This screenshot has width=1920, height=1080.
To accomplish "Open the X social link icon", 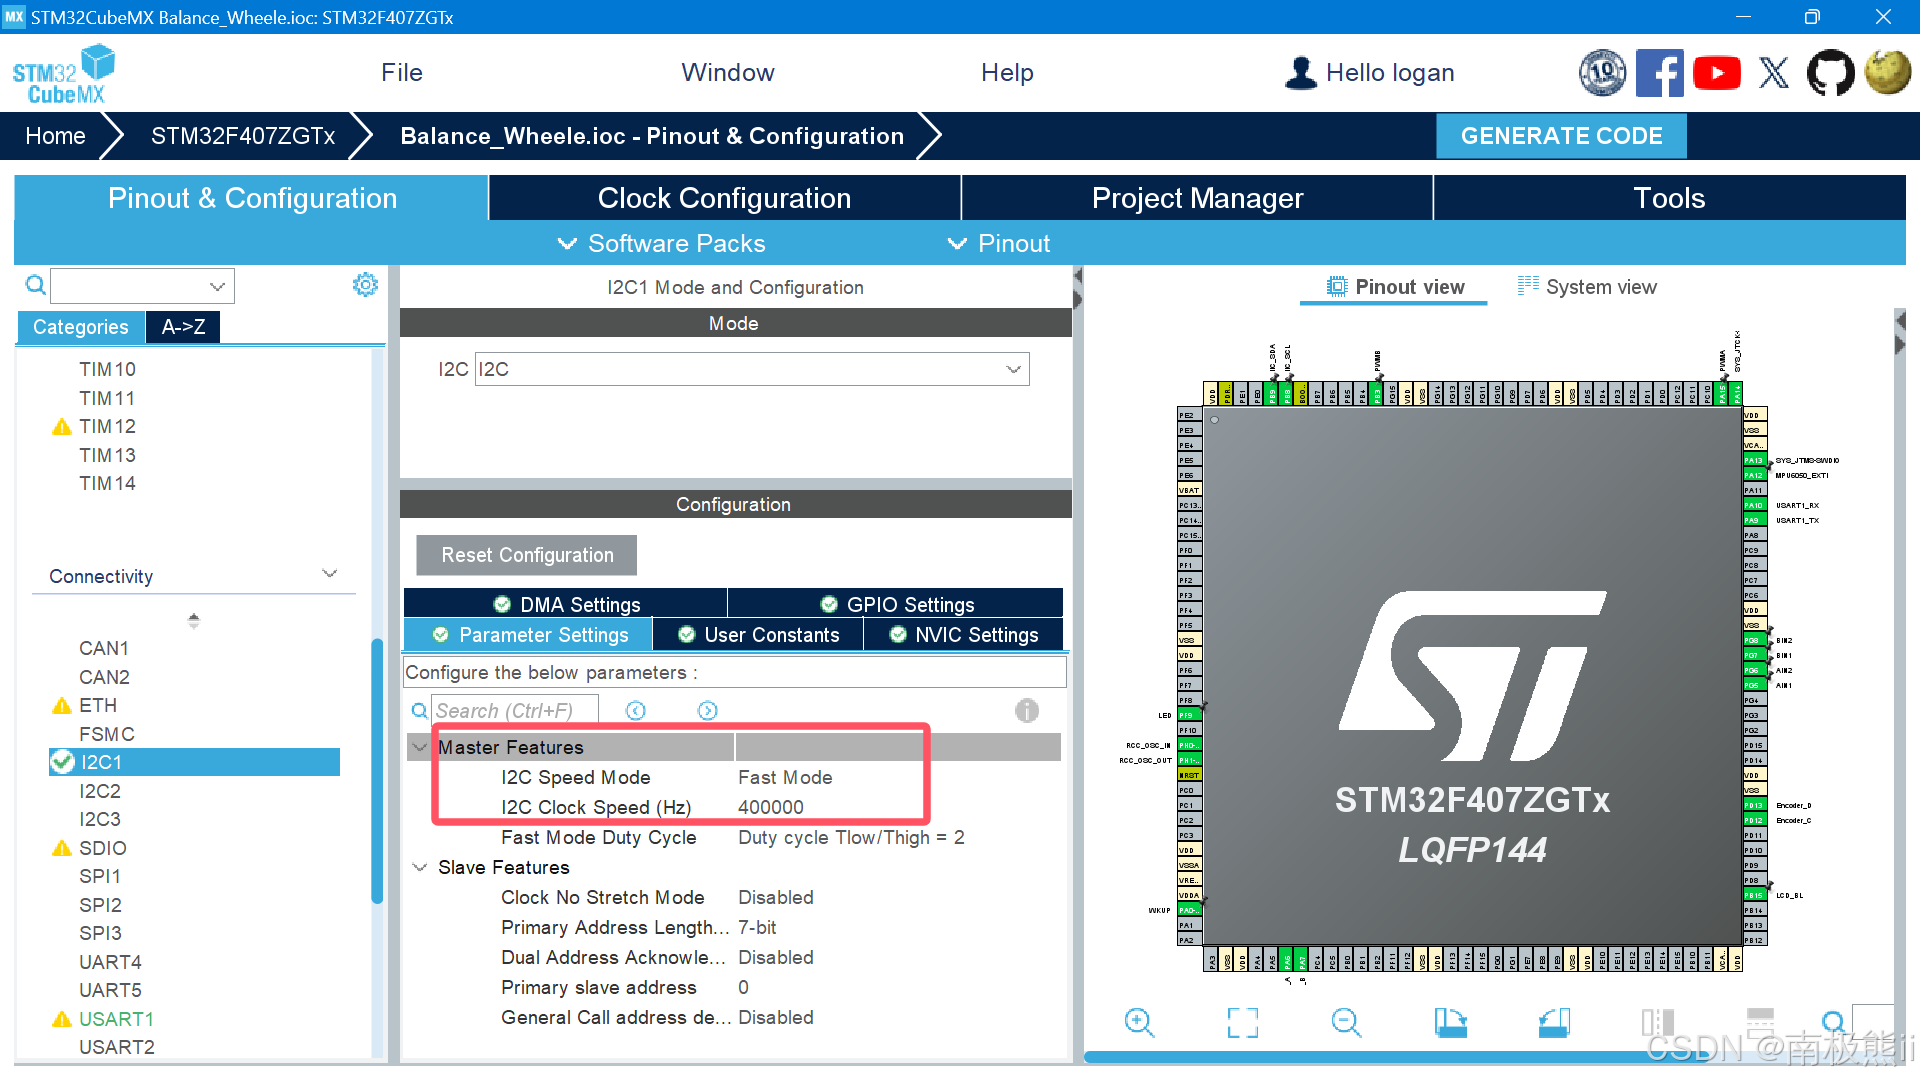I will pyautogui.click(x=1774, y=73).
